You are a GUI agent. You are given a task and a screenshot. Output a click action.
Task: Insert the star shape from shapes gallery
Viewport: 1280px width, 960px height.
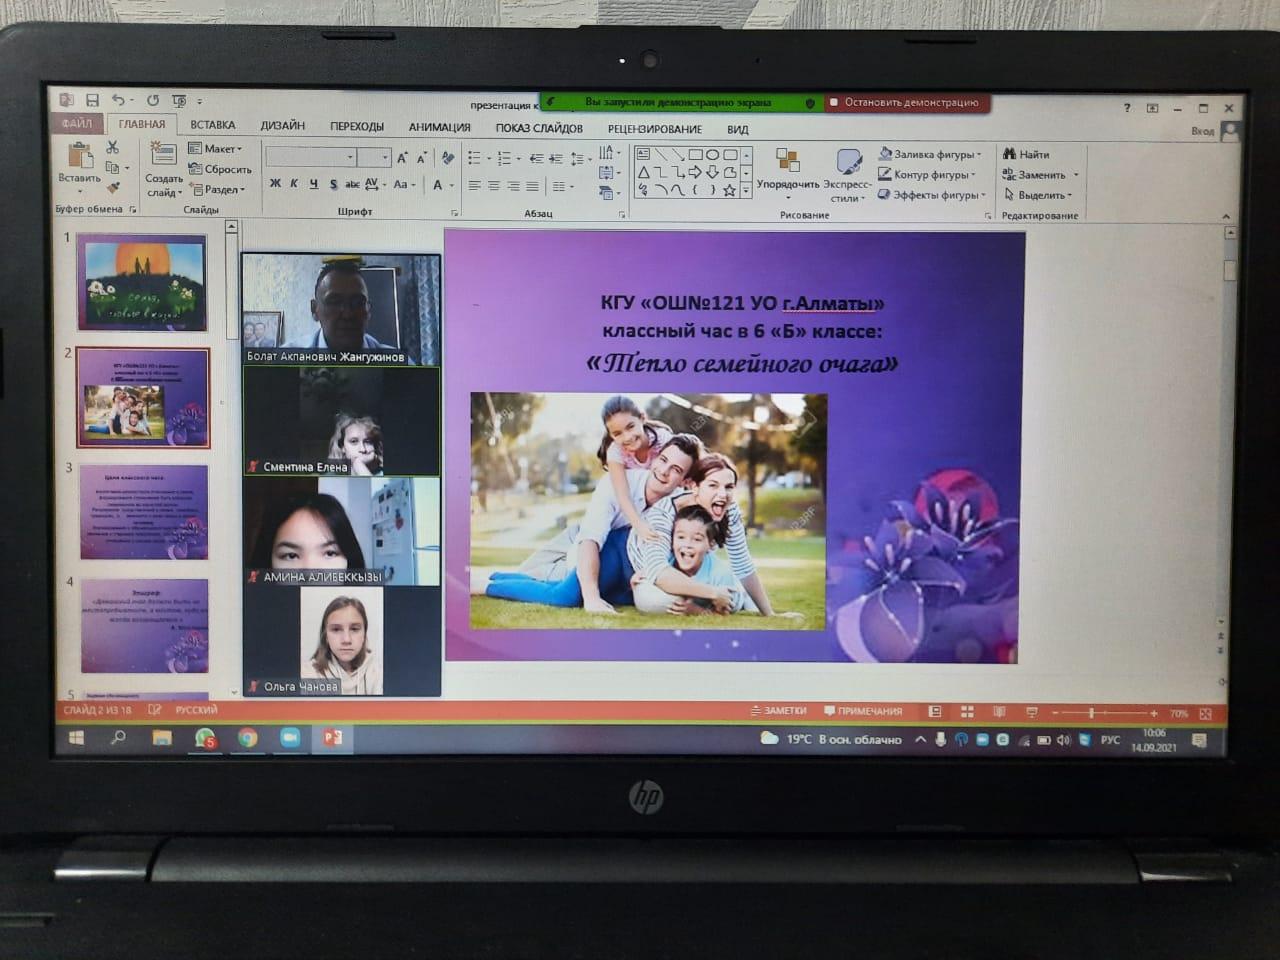pyautogui.click(x=729, y=190)
